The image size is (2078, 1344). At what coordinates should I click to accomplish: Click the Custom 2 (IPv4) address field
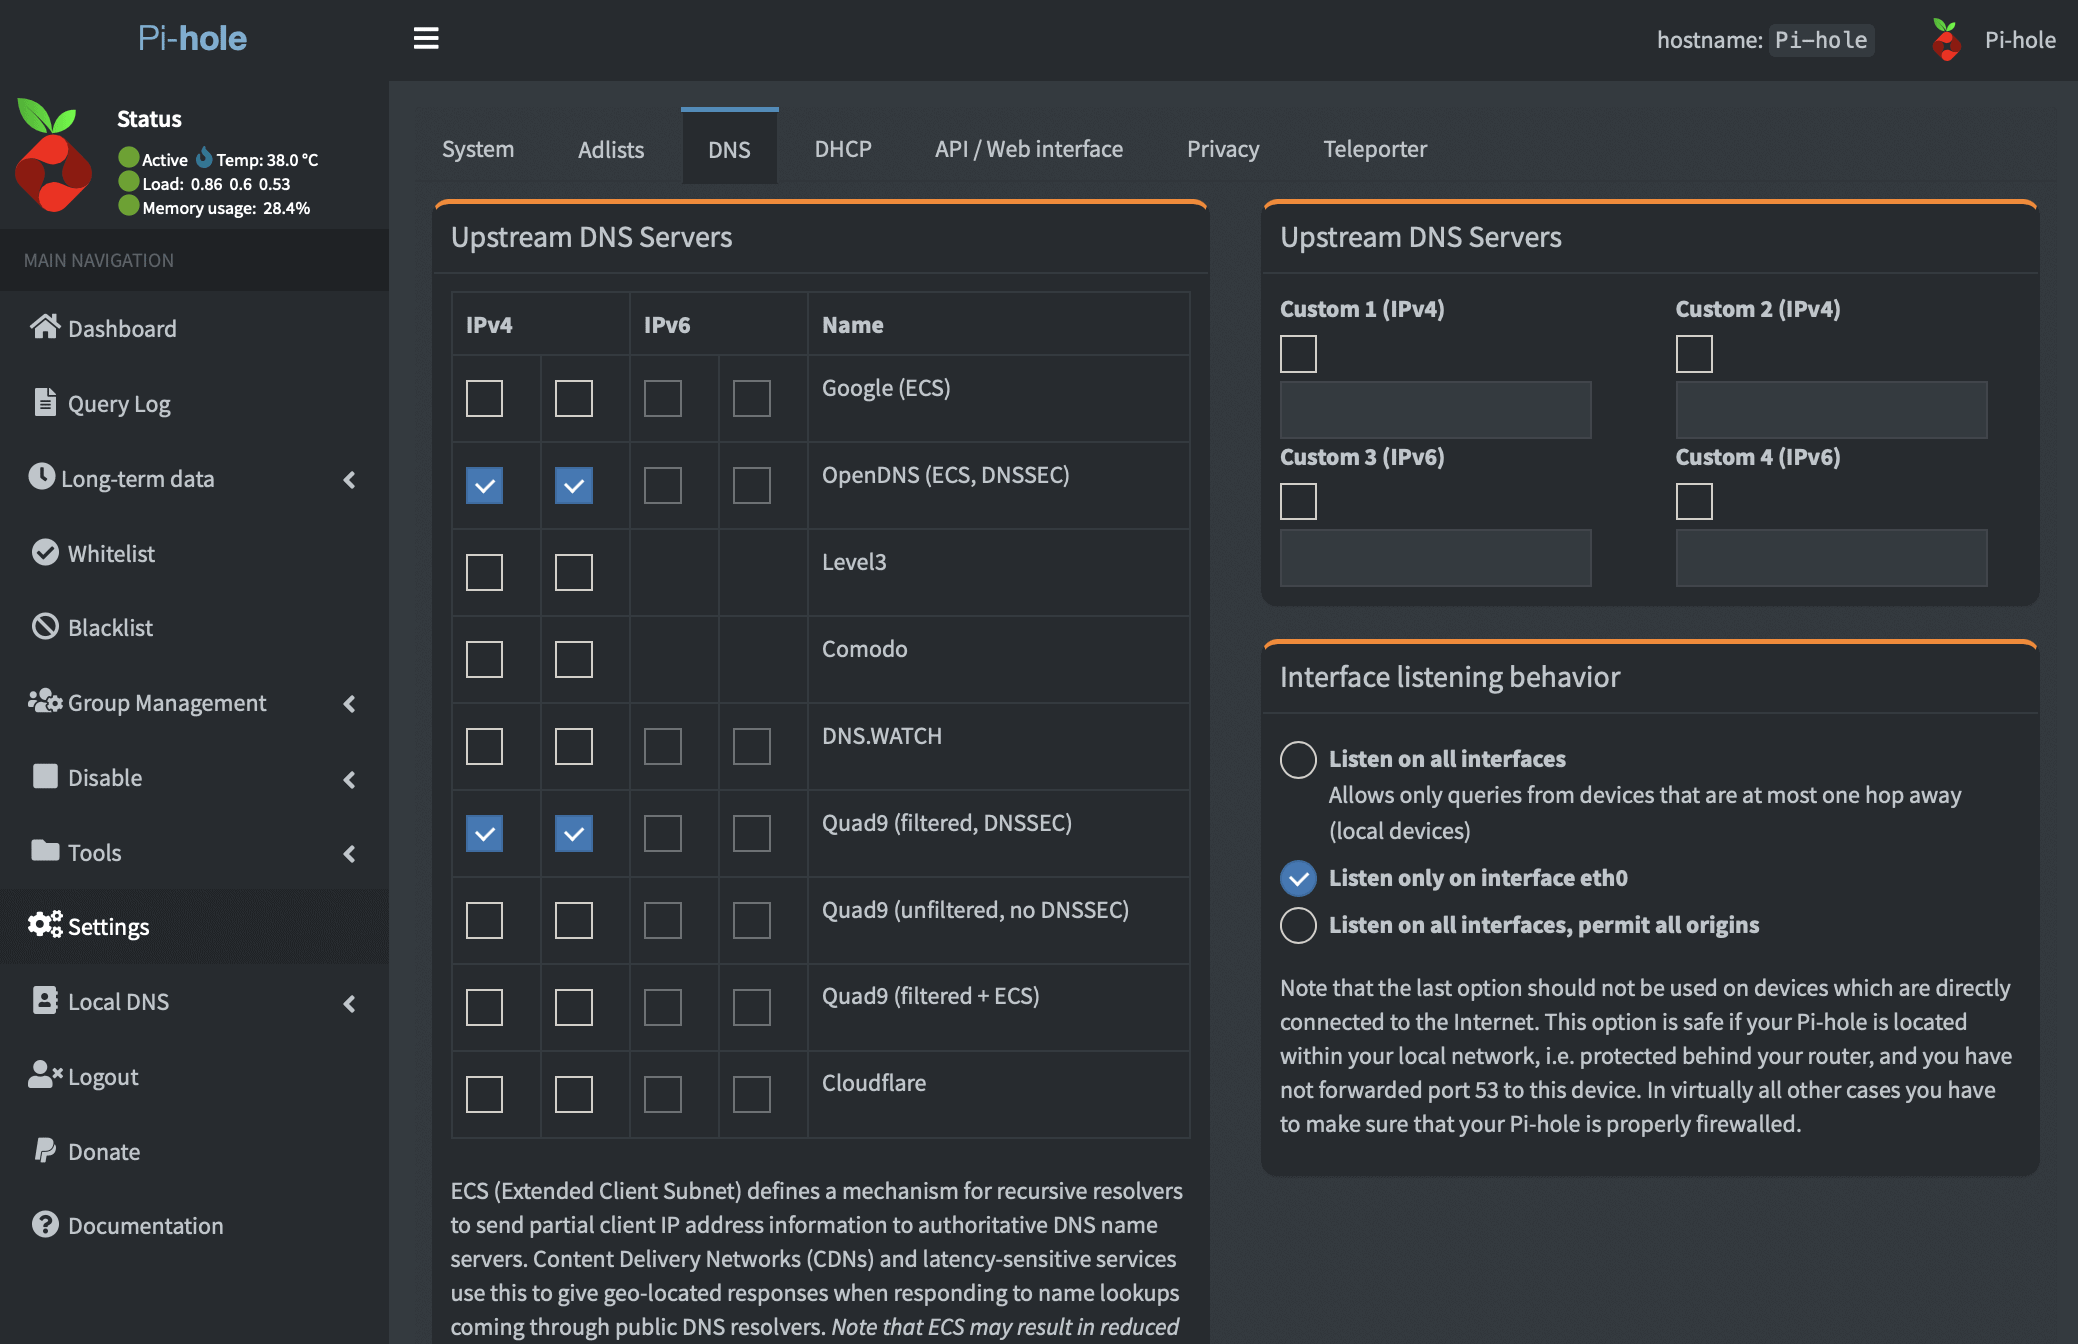[x=1831, y=410]
